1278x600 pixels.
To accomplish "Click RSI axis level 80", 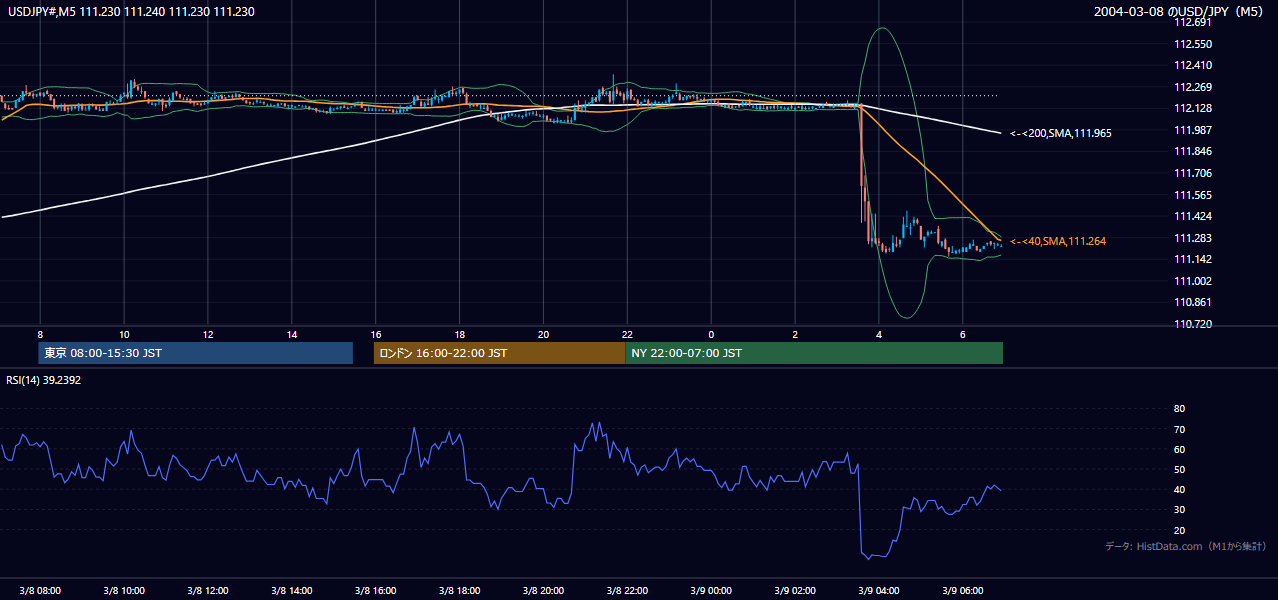I will coord(1179,409).
